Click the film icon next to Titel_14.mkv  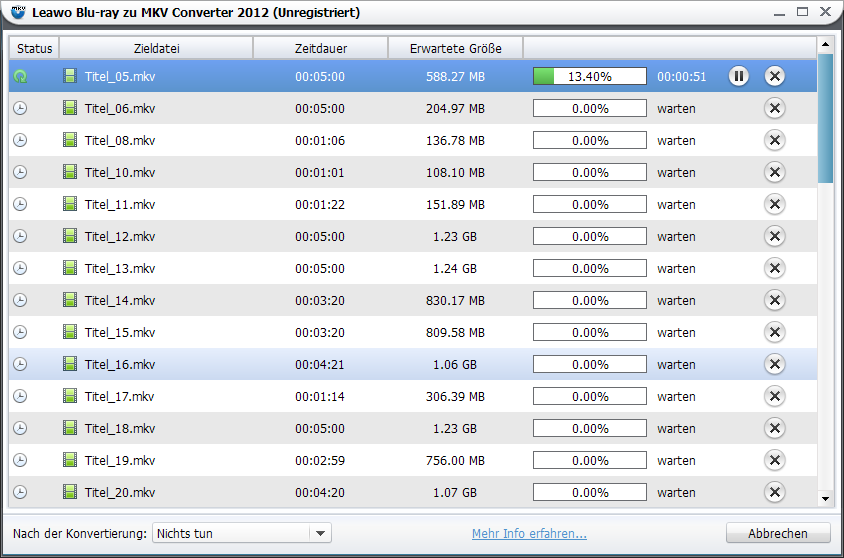pyautogui.click(x=70, y=300)
